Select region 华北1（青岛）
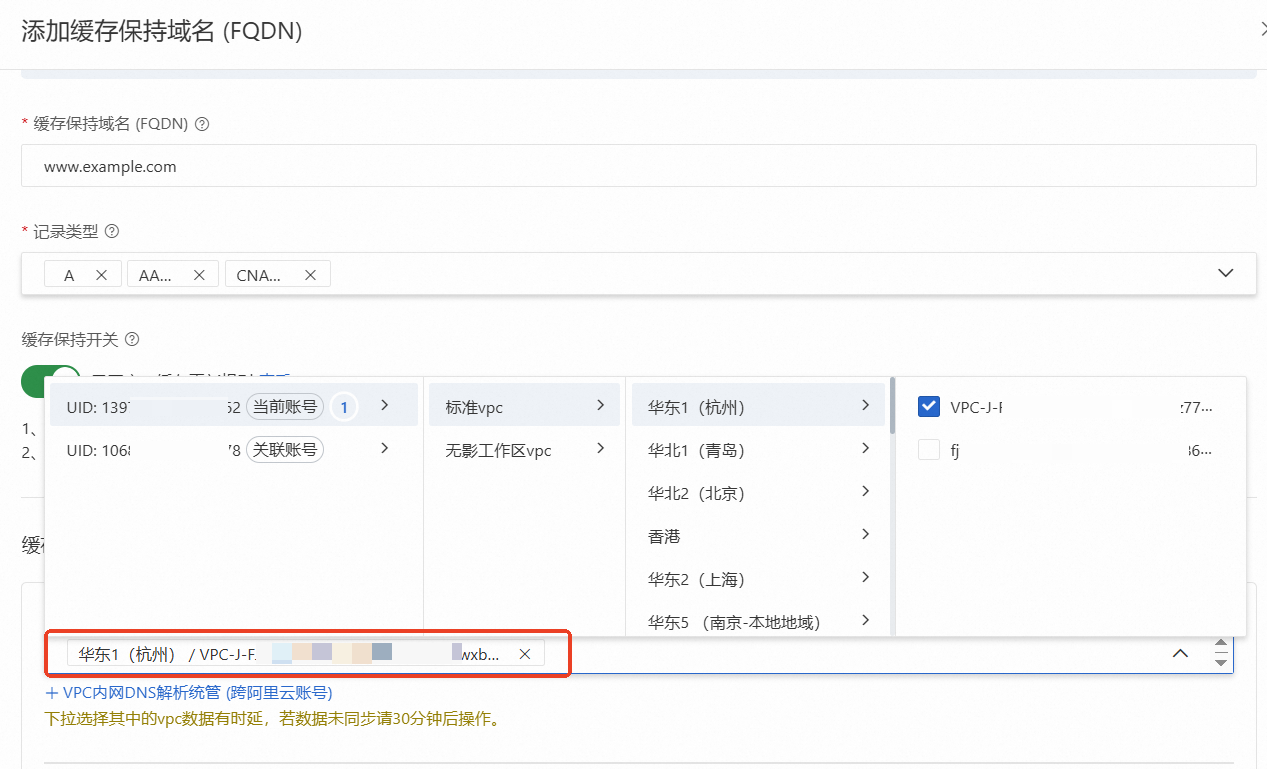The image size is (1267, 769). click(758, 450)
